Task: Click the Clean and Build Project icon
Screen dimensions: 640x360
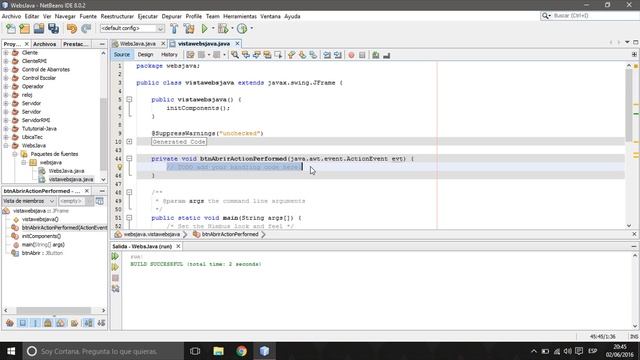Action: [x=189, y=29]
